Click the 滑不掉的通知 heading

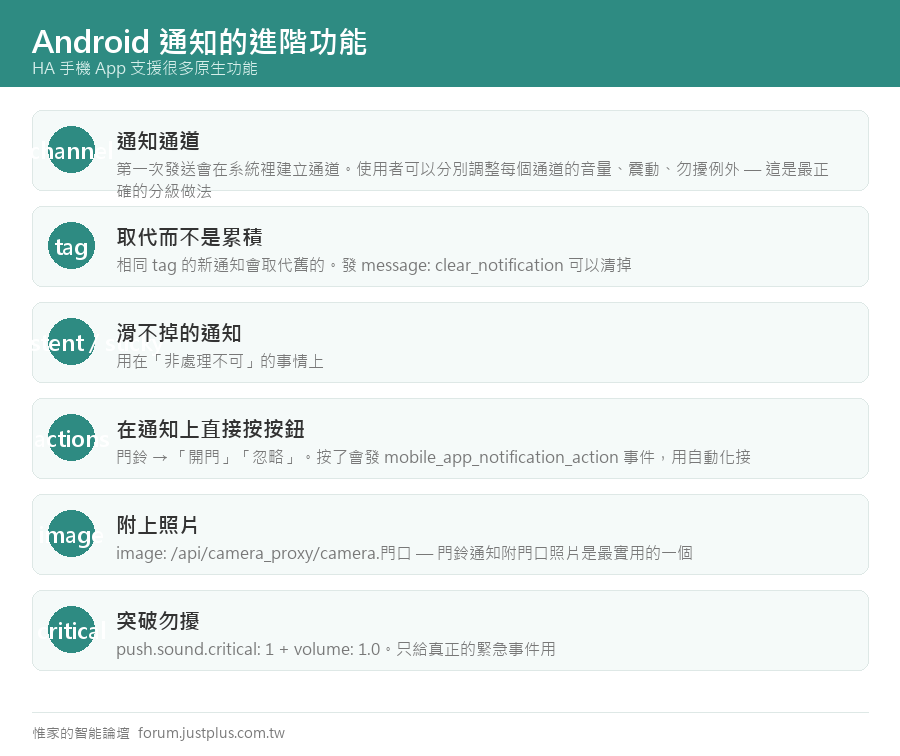179,333
